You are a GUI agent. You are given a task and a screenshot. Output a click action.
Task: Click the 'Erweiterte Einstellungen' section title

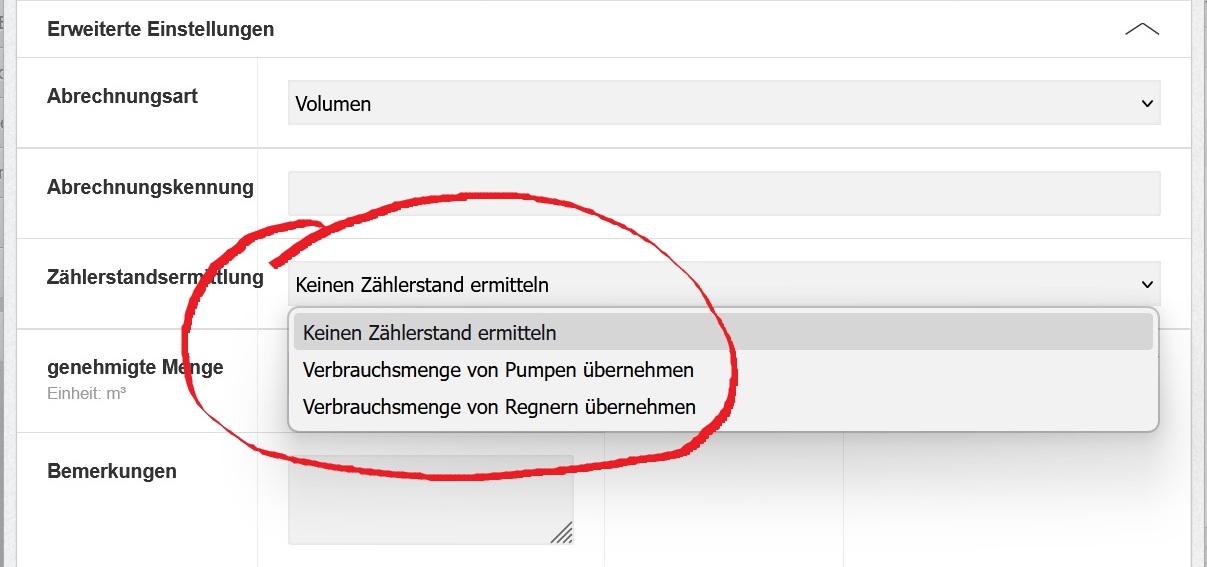click(160, 29)
